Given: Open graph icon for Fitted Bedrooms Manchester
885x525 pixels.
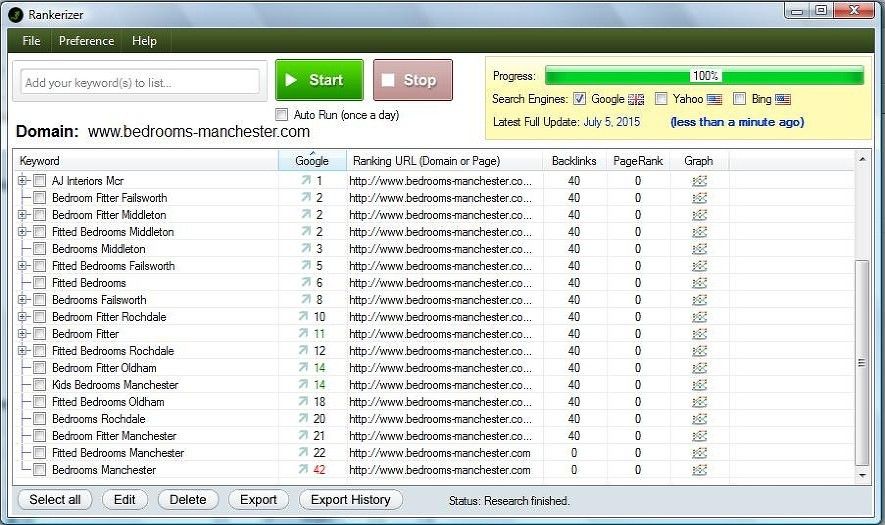Looking at the screenshot, I should 699,453.
